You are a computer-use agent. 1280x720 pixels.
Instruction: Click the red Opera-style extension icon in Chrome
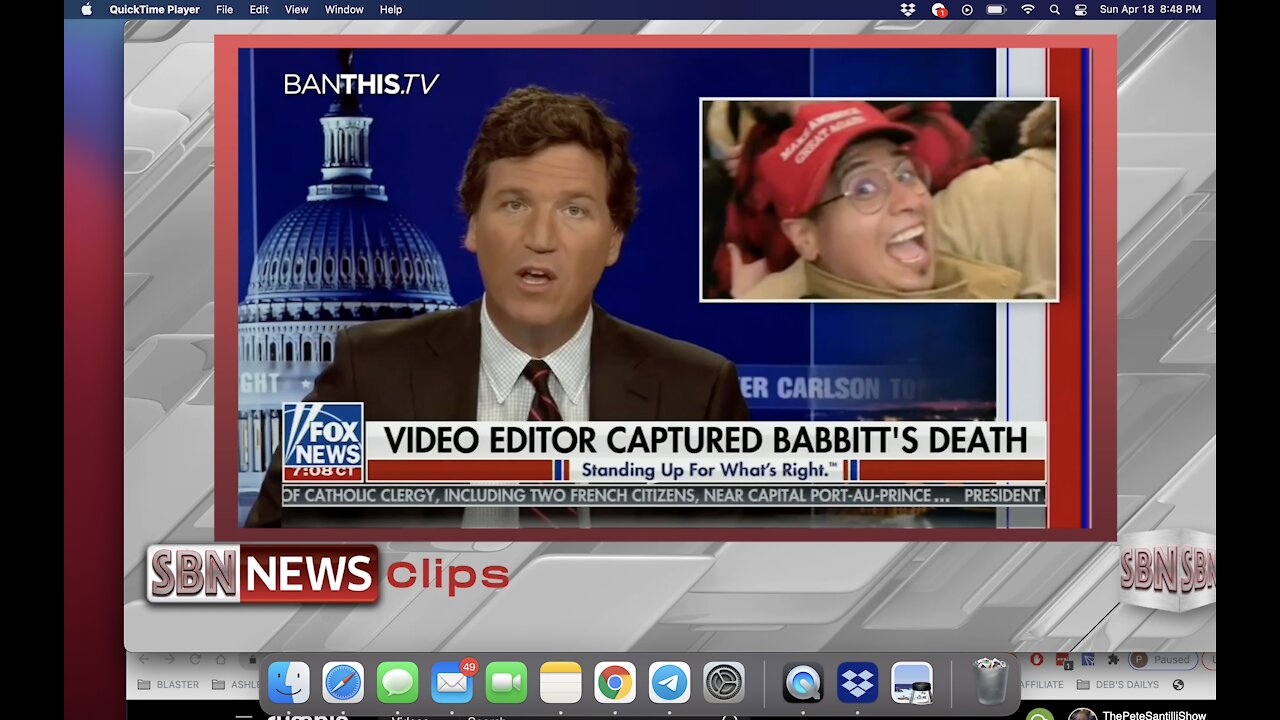(1036, 659)
